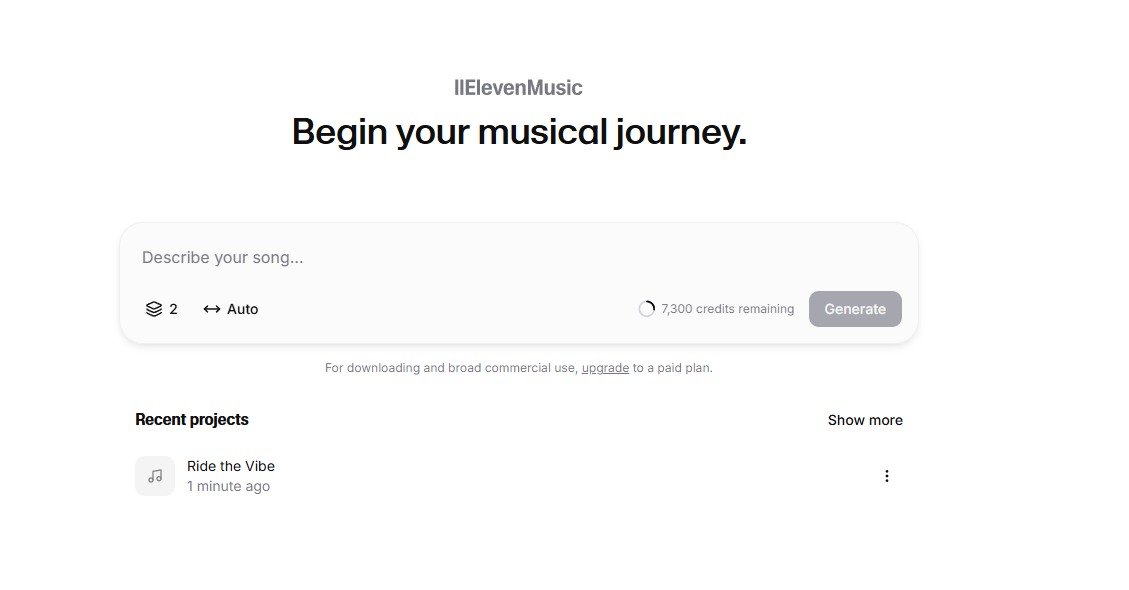
Task: Click the credits usage ring icon
Action: coord(647,309)
